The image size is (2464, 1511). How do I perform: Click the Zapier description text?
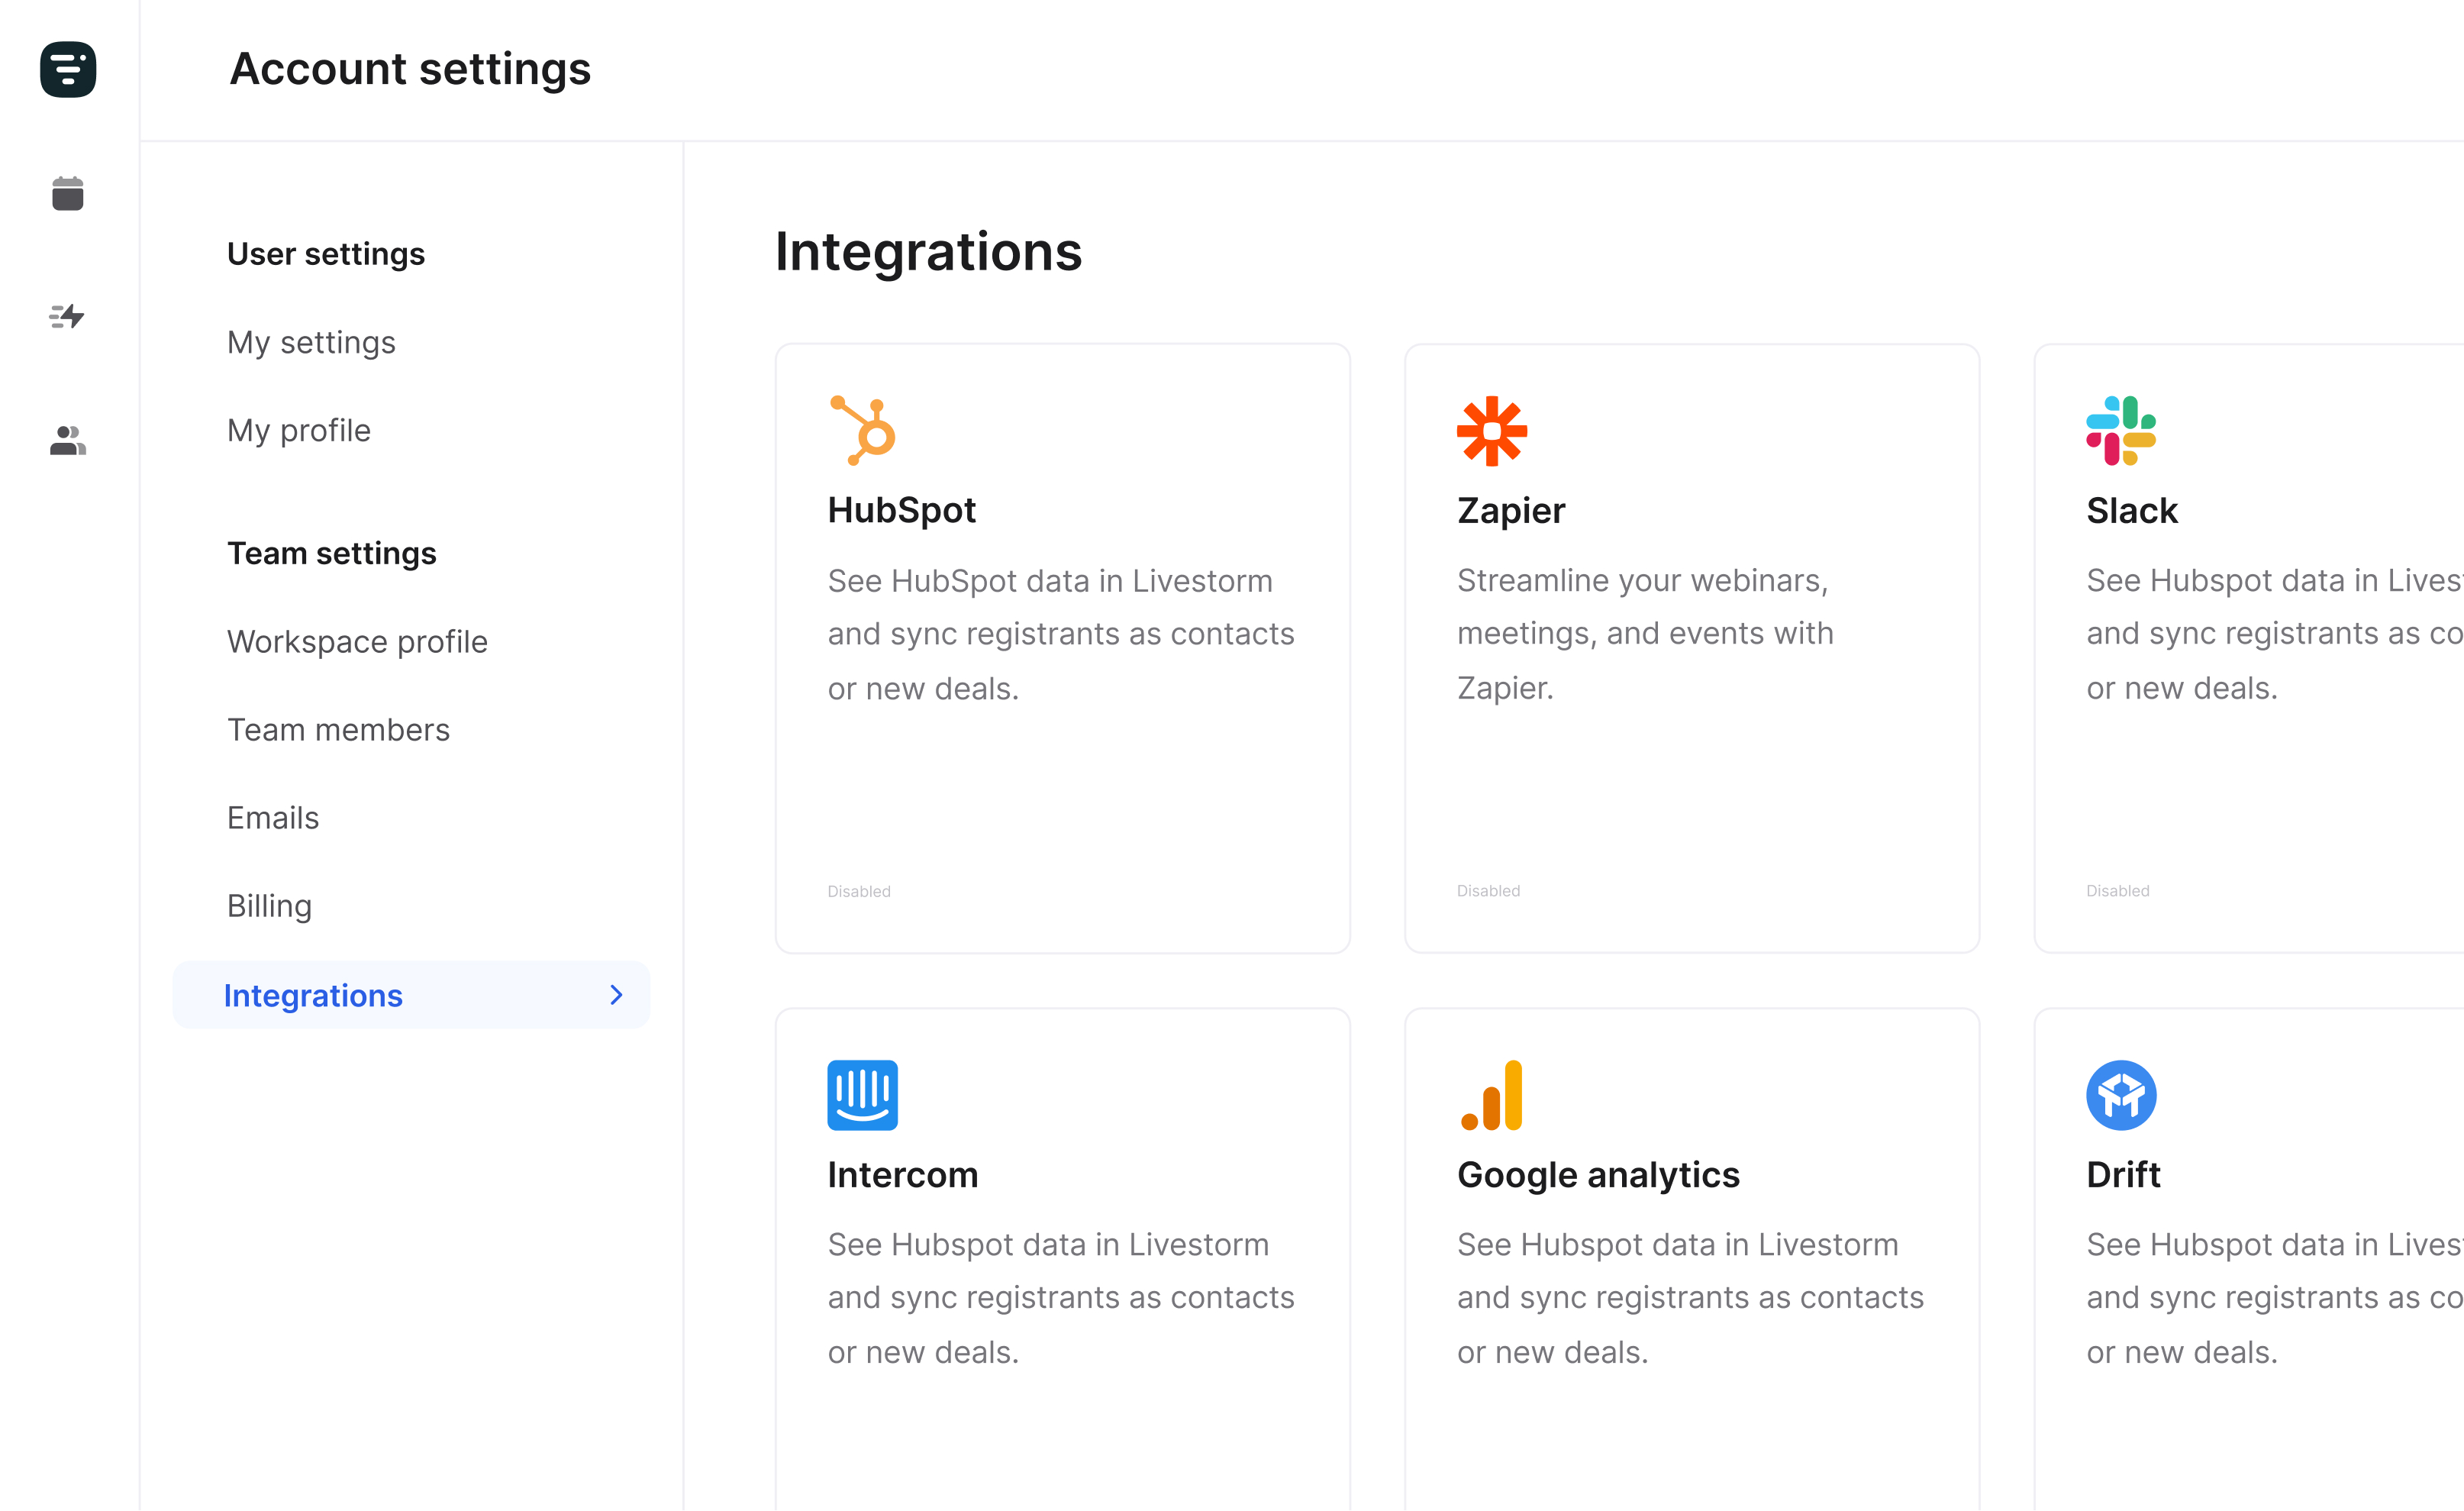click(x=1645, y=634)
